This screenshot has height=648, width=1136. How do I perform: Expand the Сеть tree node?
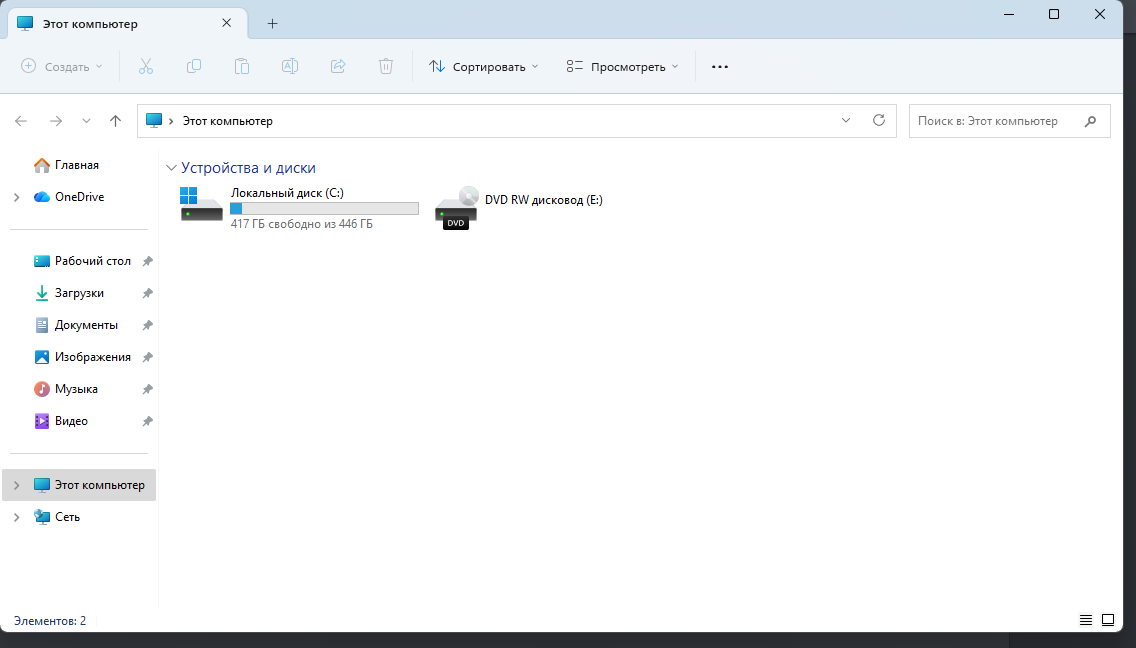[17, 517]
